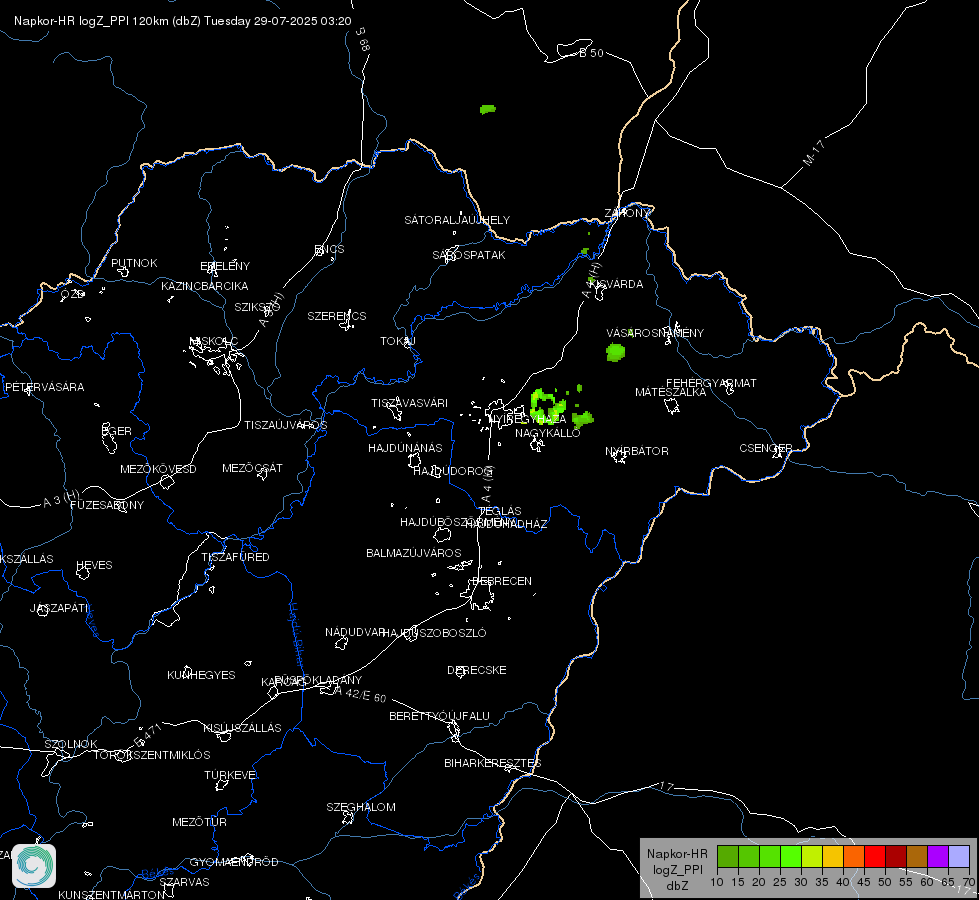Click the brown swatch between 55 and 60
The image size is (979, 900).
click(x=917, y=856)
